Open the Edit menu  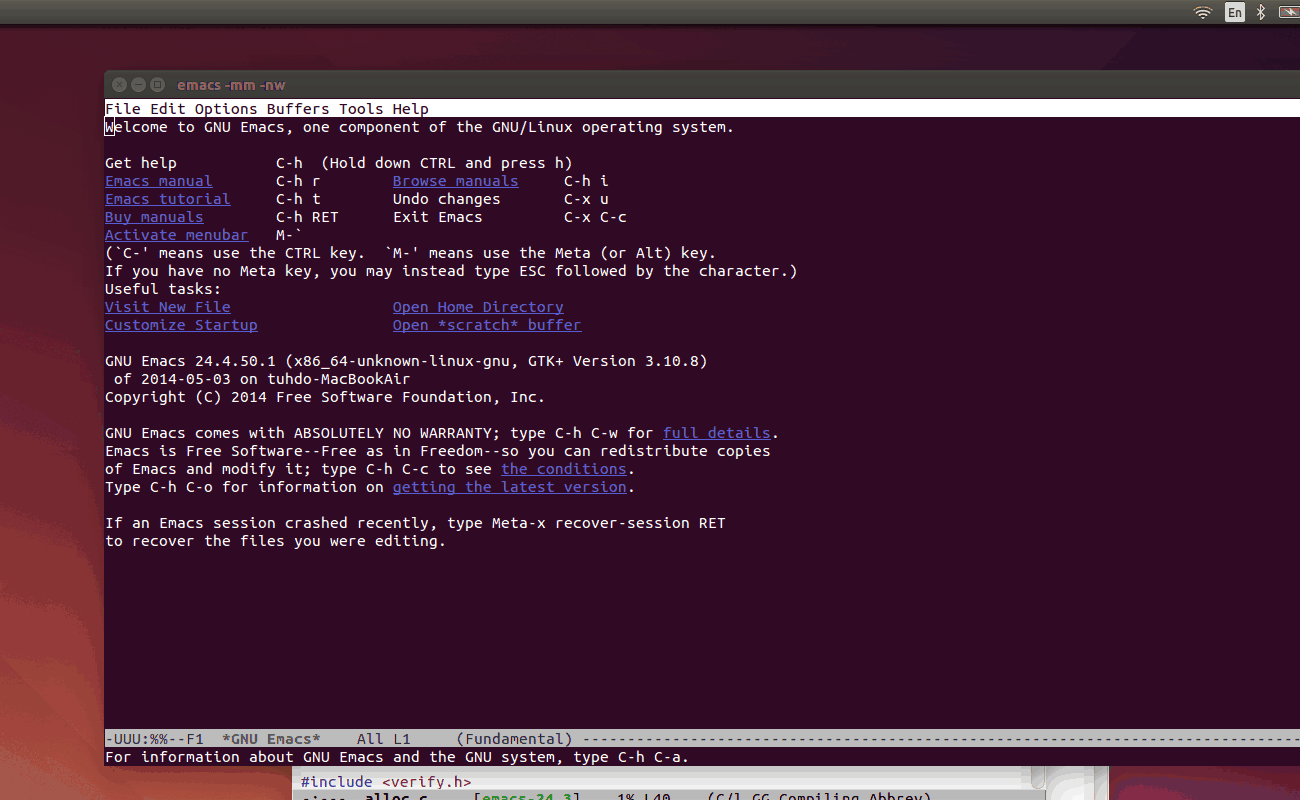coord(168,109)
